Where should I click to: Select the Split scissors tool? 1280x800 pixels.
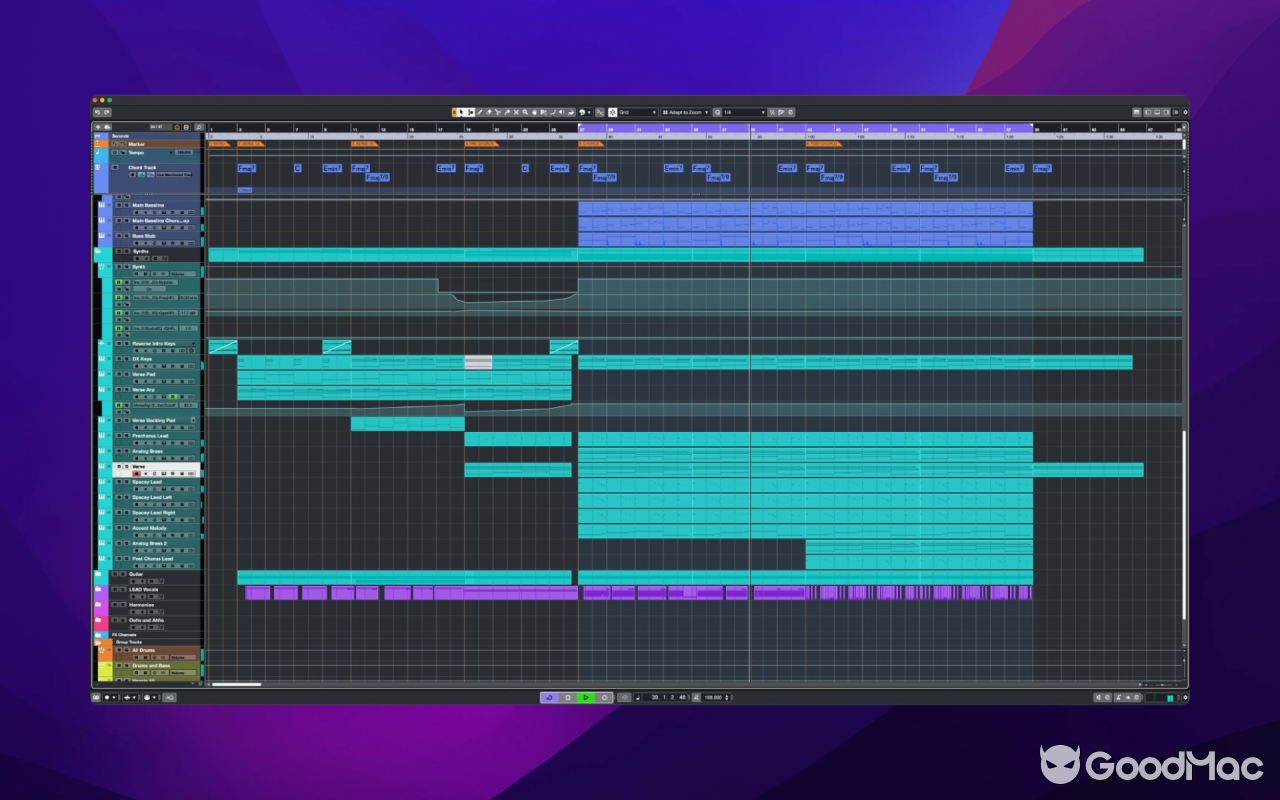coord(498,113)
